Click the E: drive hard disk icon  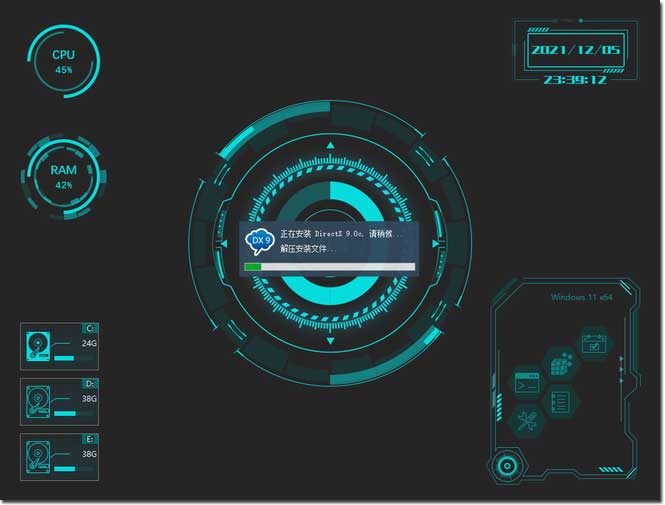[x=39, y=459]
